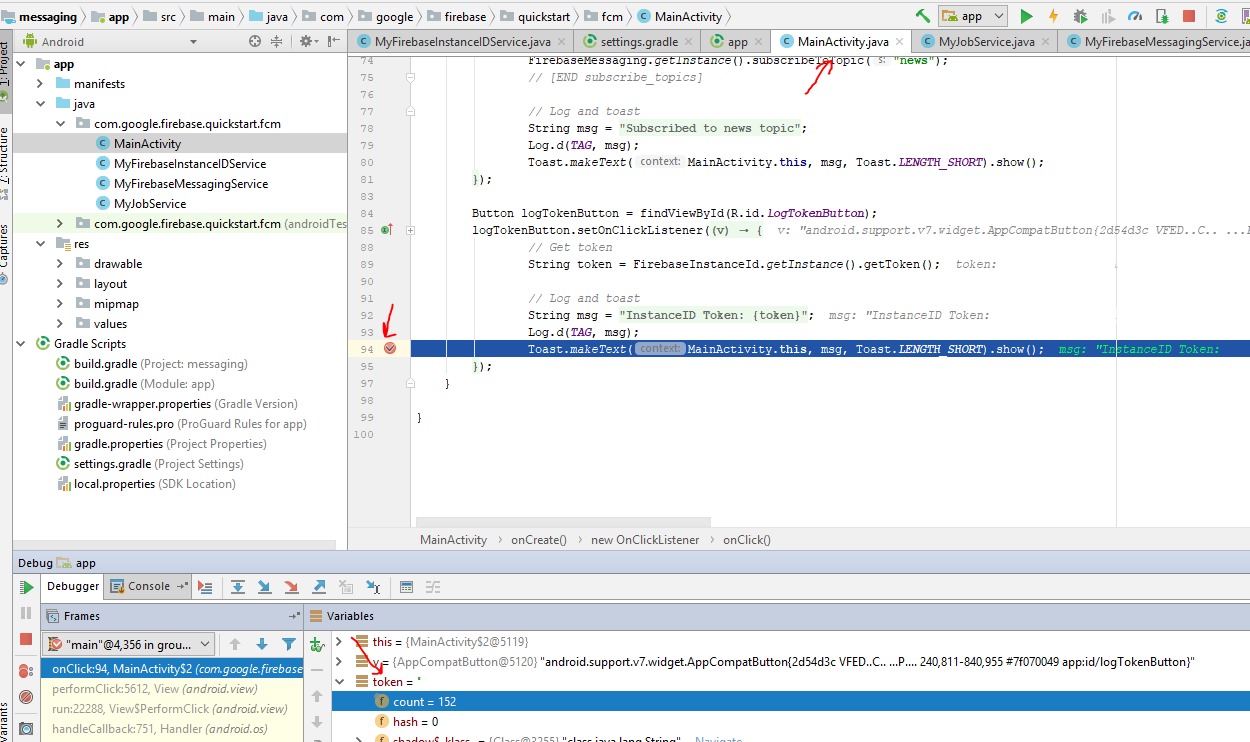This screenshot has height=742, width=1250.
Task: Close the MainActivity.java tab
Action: tap(900, 42)
